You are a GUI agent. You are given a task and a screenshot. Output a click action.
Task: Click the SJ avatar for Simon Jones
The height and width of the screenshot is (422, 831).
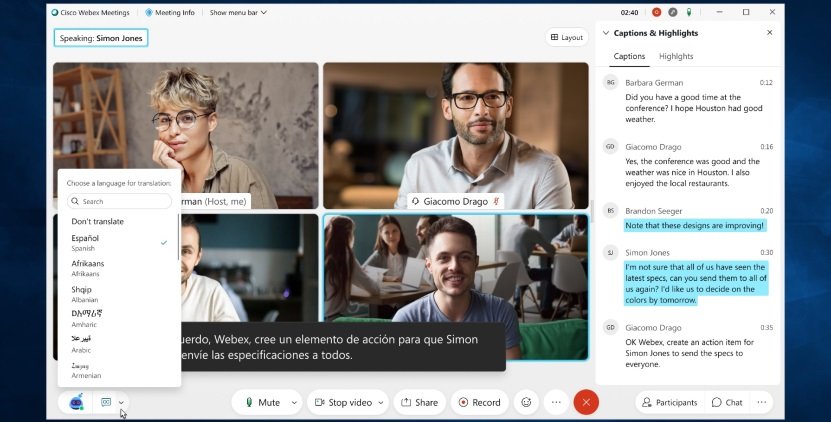point(611,253)
